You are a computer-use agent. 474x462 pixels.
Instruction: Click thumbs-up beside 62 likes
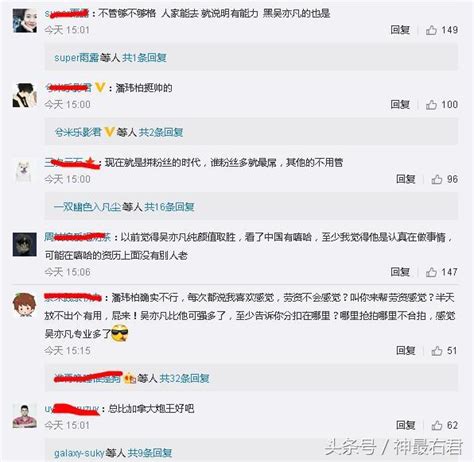coord(437,425)
